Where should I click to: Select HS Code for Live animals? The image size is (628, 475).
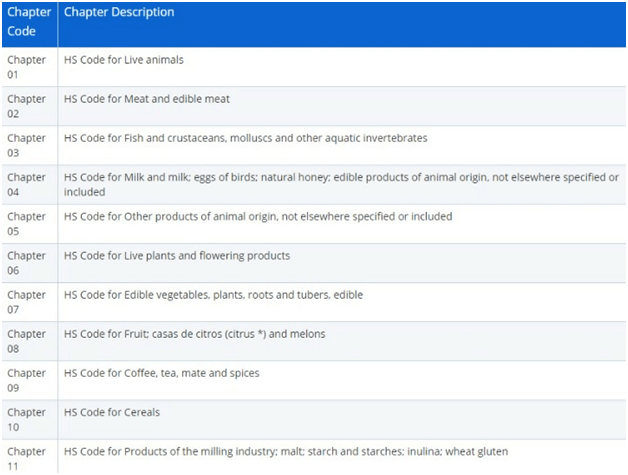click(x=124, y=60)
